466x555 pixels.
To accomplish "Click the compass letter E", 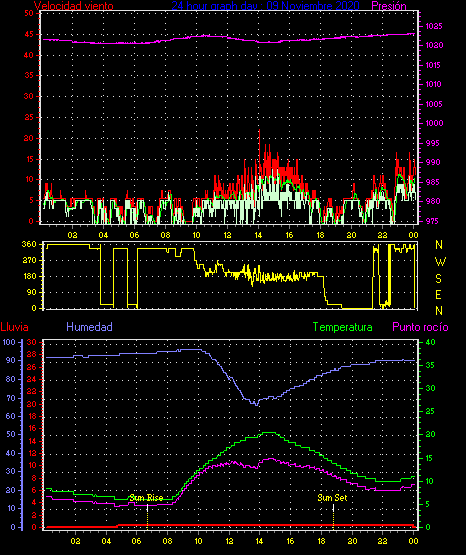I will [438, 294].
